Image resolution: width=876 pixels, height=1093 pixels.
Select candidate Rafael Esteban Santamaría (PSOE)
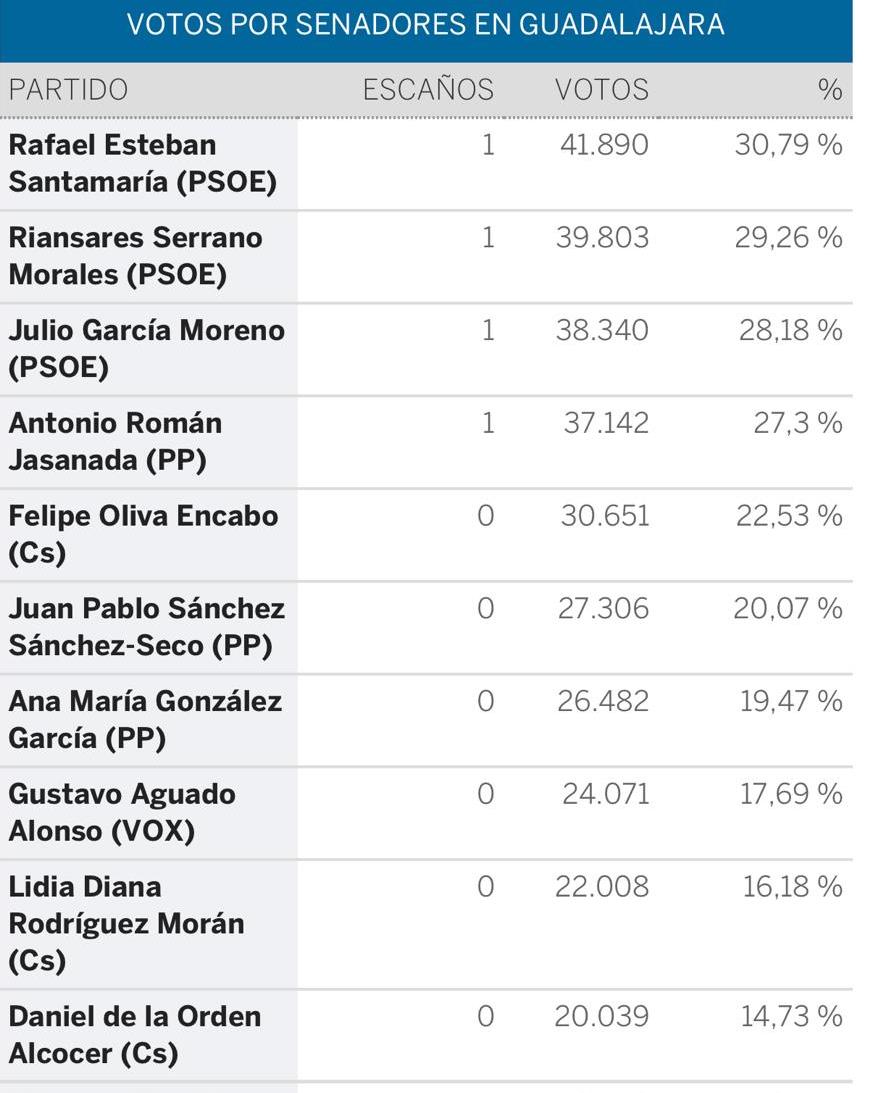pyautogui.click(x=142, y=164)
